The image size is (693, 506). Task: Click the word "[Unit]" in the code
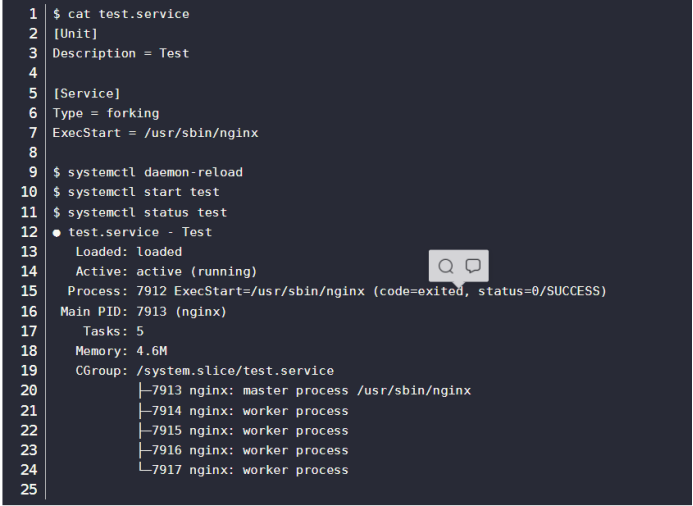[75, 34]
